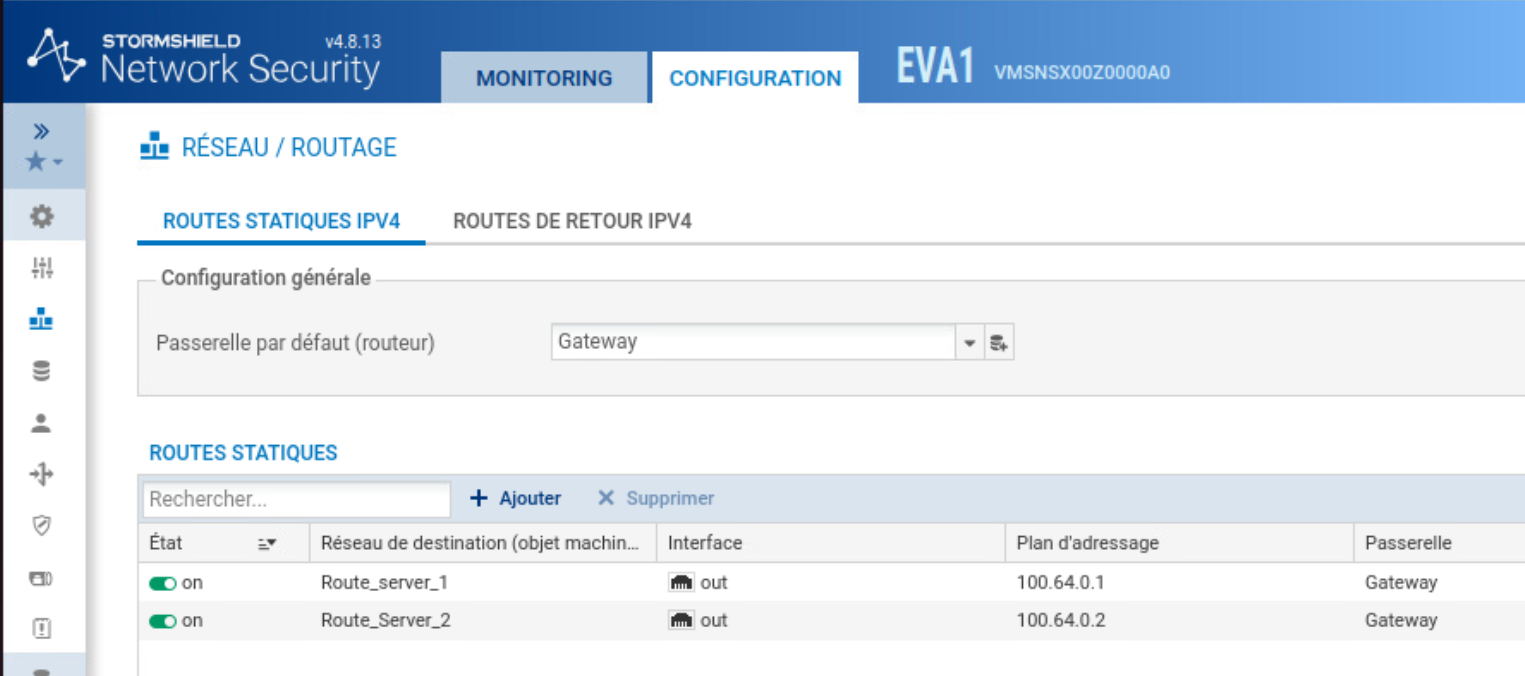Click the EVA1 device name
This screenshot has width=1525, height=676.
[x=935, y=68]
